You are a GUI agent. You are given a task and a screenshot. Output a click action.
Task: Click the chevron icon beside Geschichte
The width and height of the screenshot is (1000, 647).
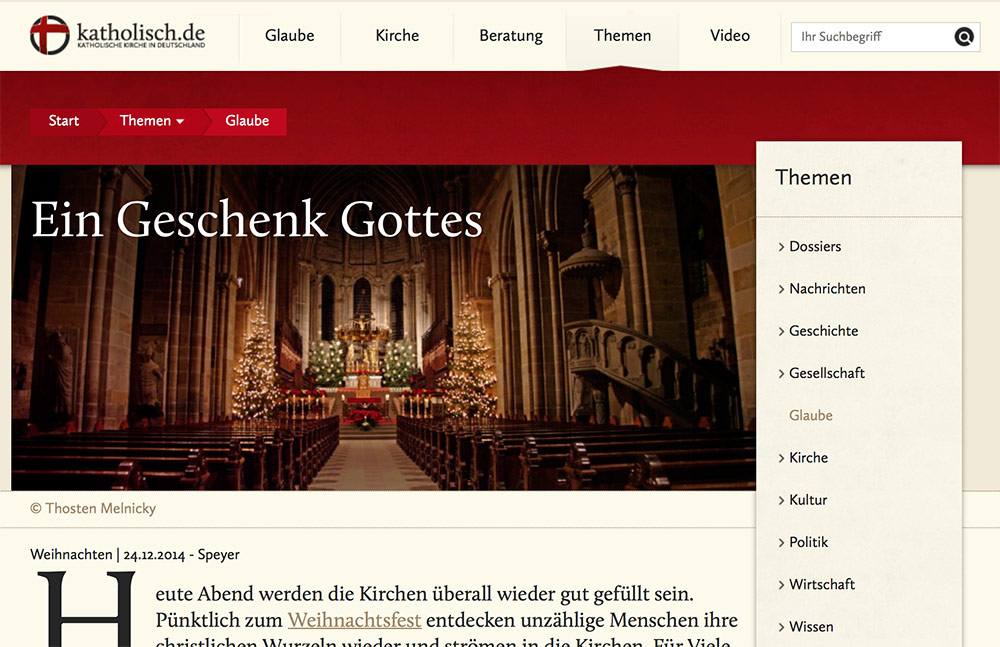pos(781,331)
